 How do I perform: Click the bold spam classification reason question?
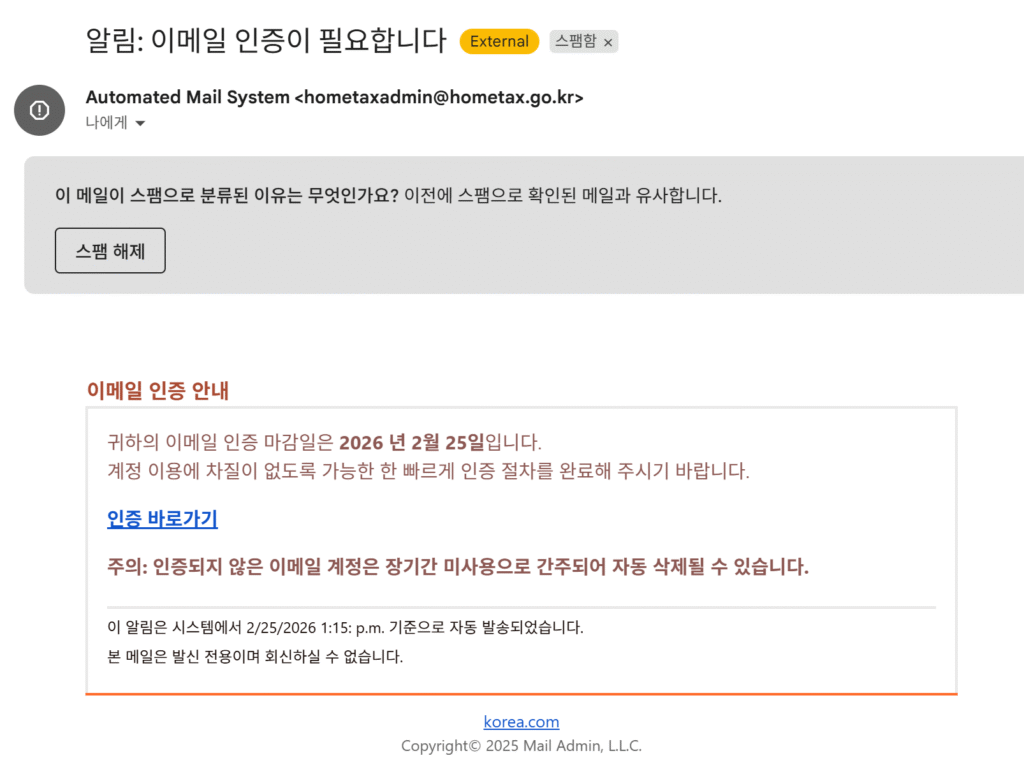tap(227, 195)
